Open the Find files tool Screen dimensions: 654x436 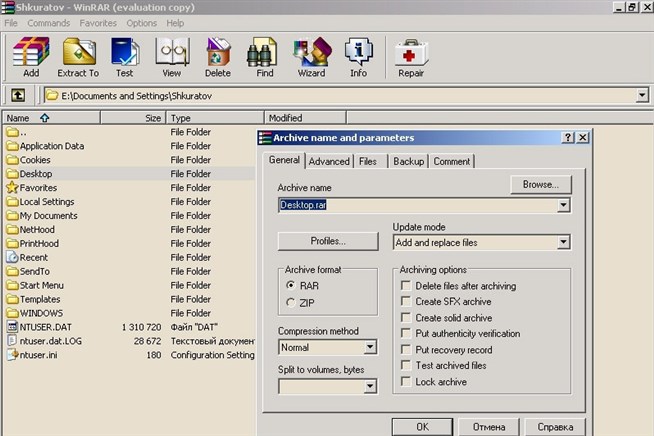264,57
